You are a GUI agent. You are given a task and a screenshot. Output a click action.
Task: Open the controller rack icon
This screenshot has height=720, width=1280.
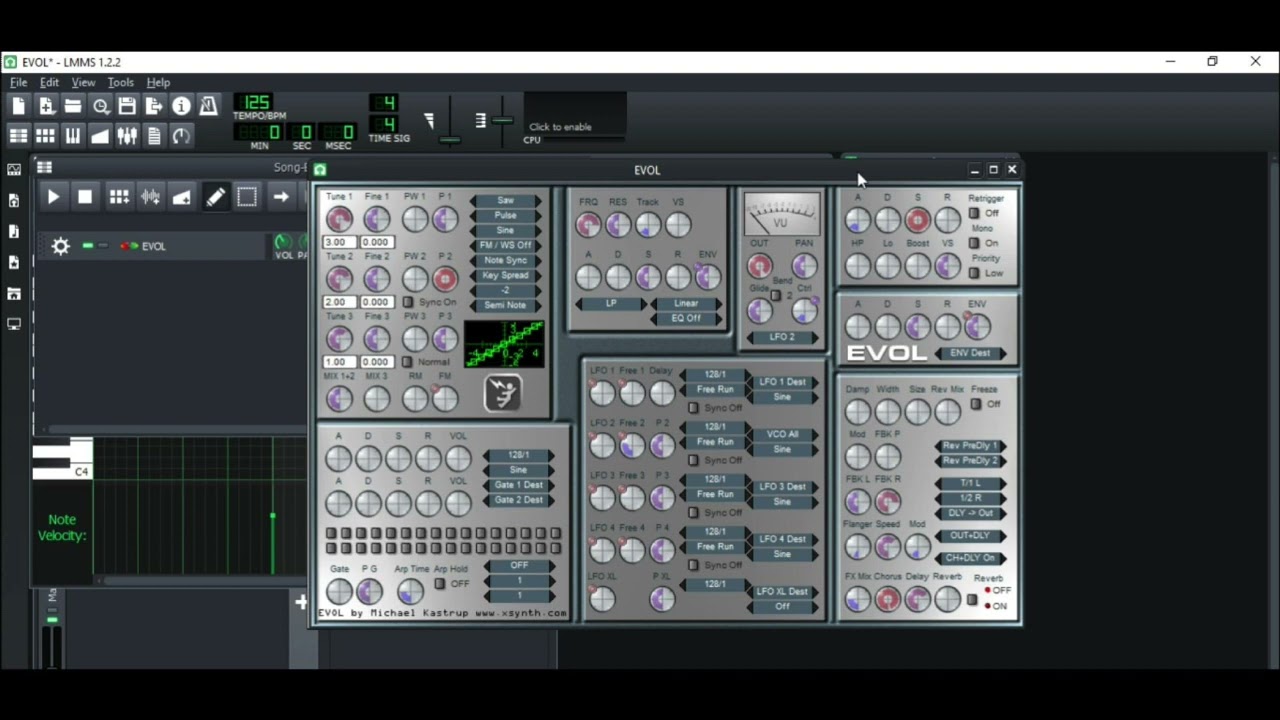[181, 136]
